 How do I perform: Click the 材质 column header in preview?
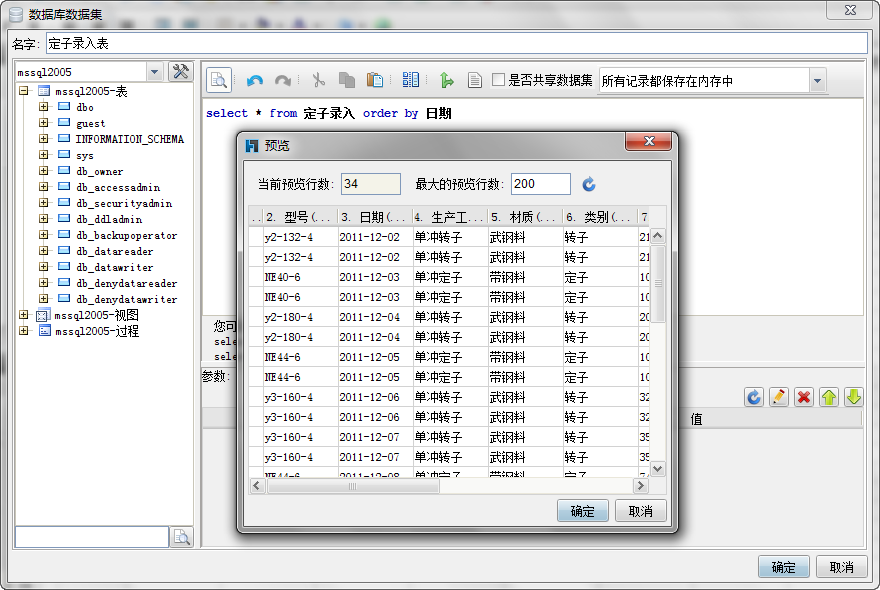point(525,217)
